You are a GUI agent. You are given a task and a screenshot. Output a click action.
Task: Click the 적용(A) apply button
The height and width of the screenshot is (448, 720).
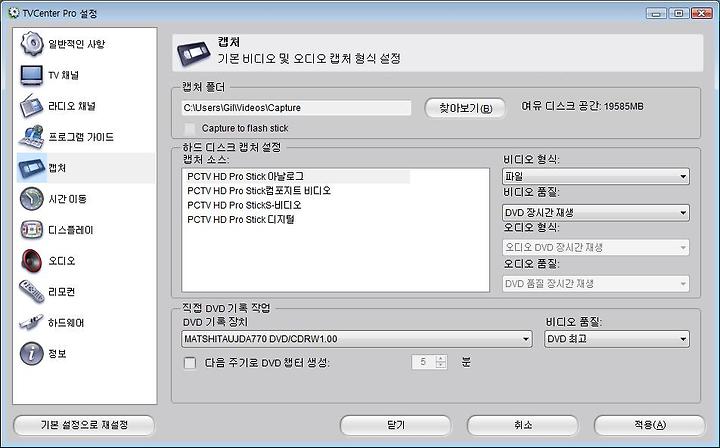click(x=649, y=425)
